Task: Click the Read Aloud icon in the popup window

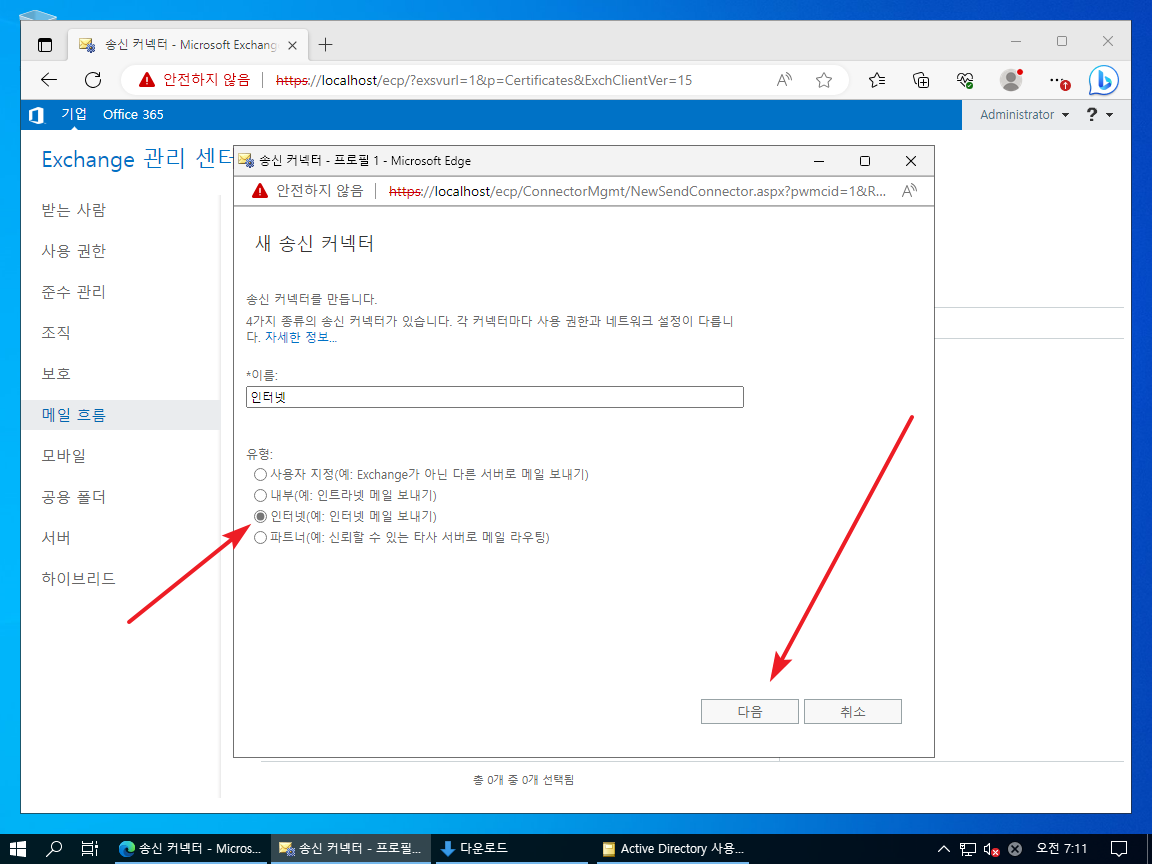Action: point(910,191)
